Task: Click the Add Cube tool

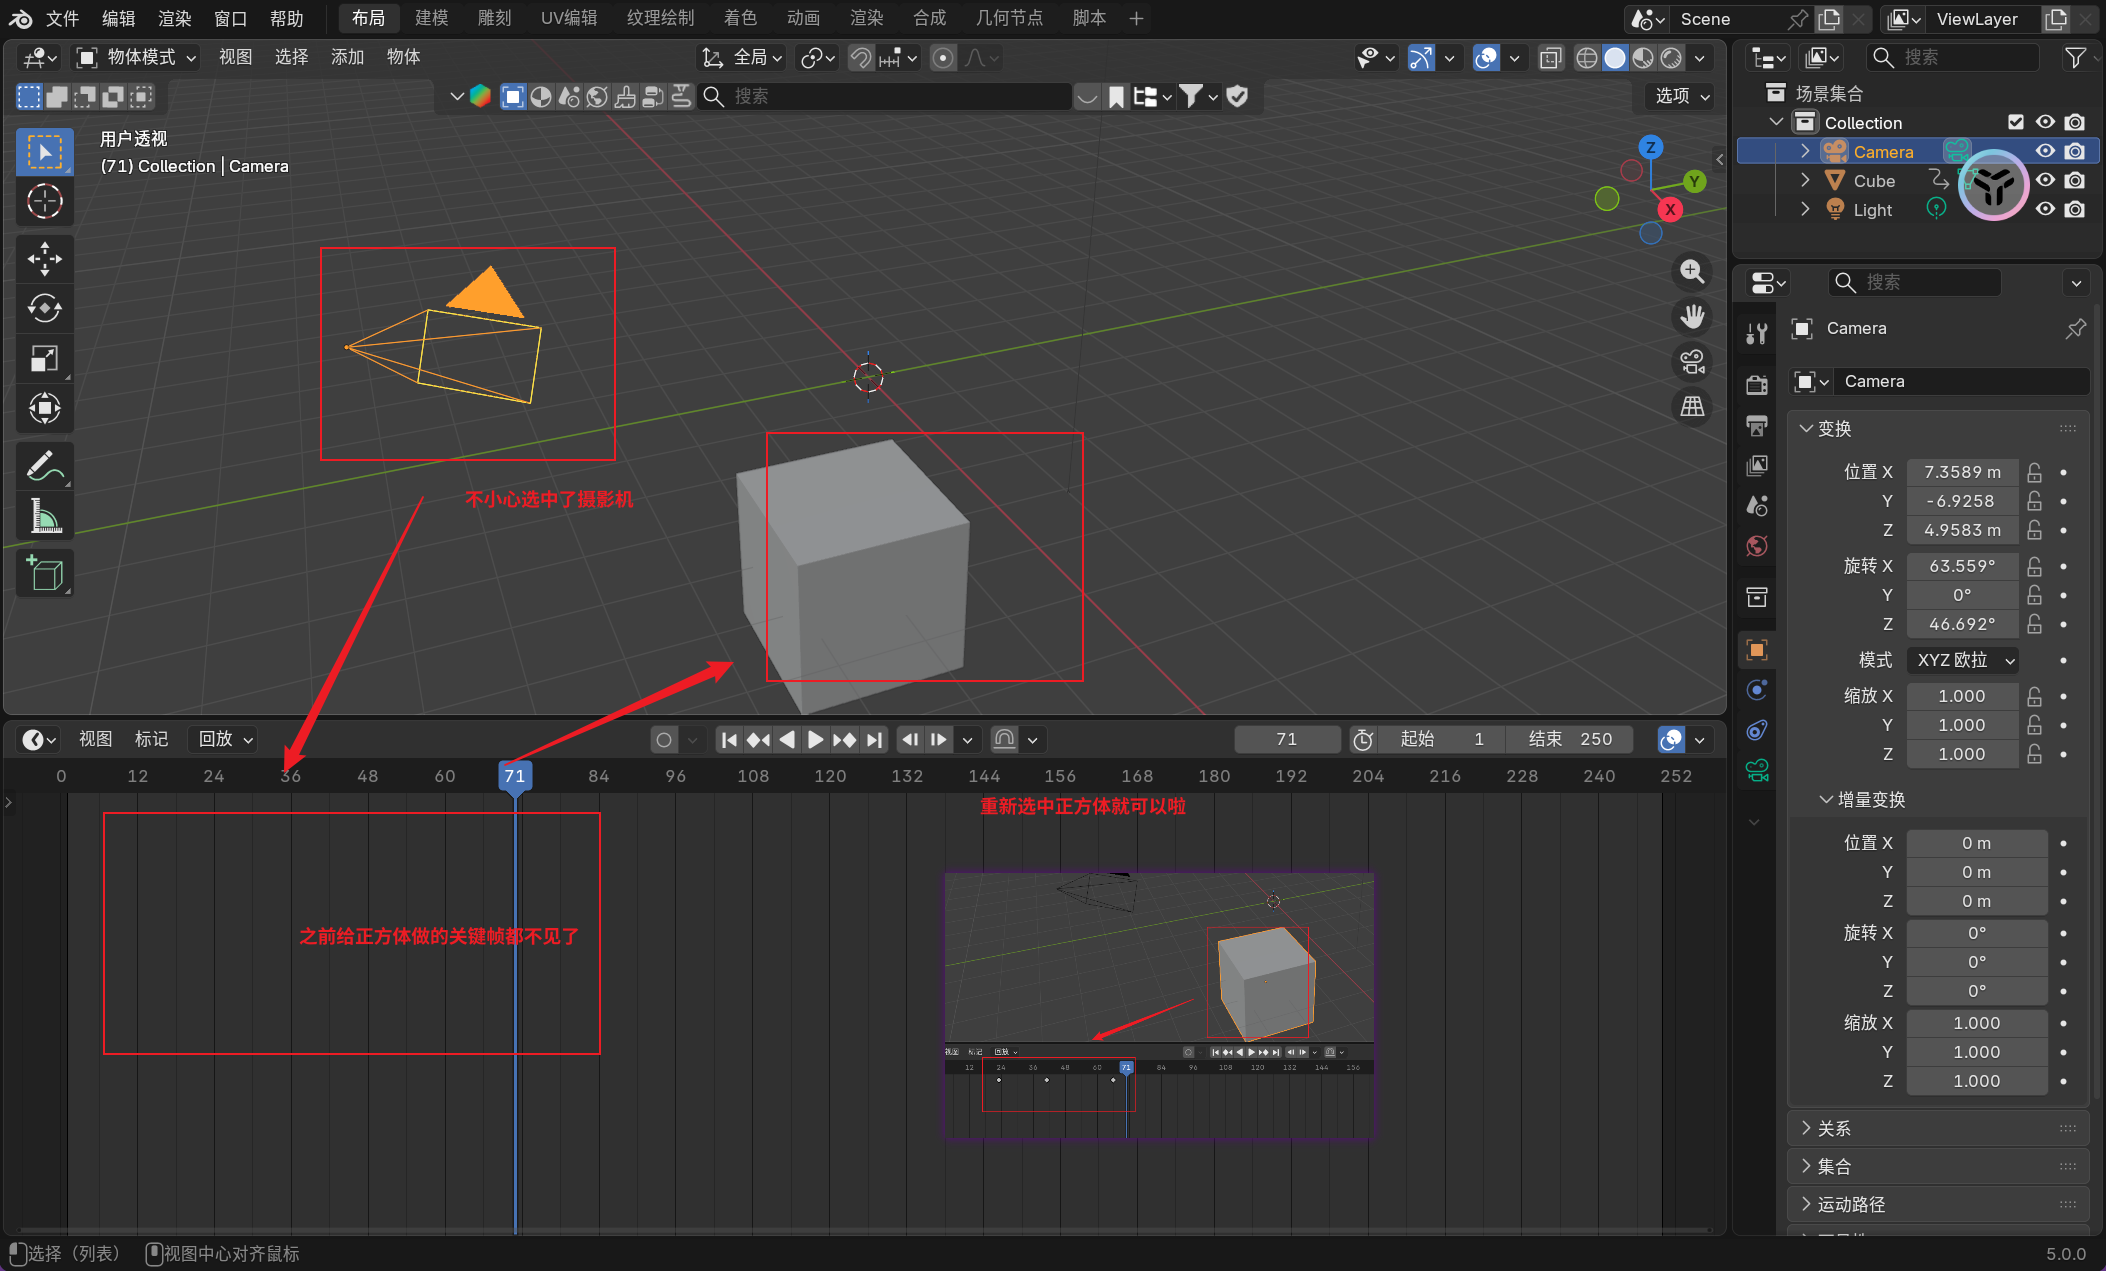Action: [x=44, y=573]
